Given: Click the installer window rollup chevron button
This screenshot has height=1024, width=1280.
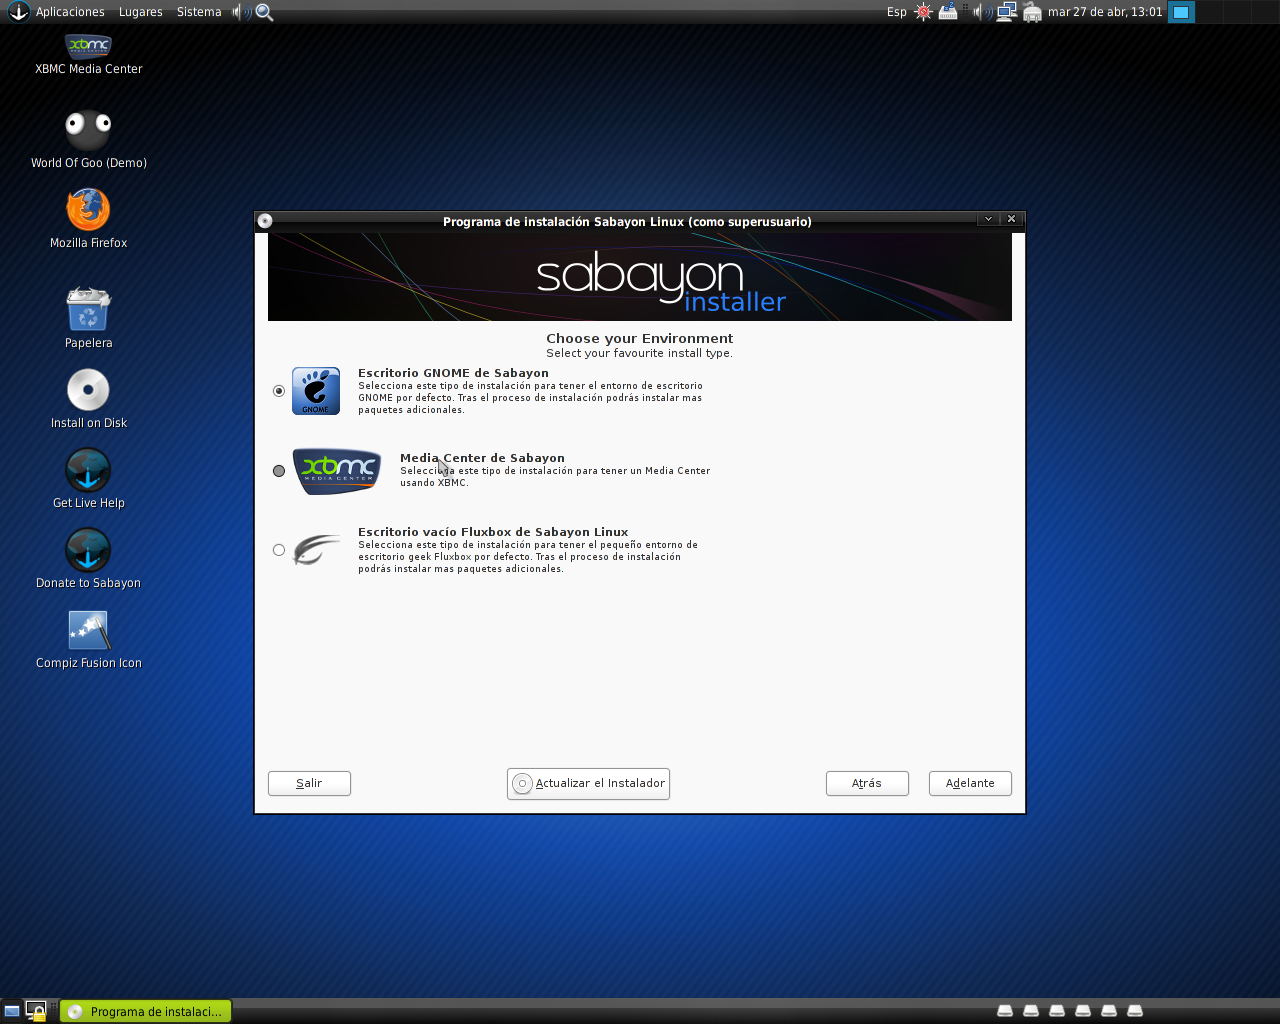Looking at the screenshot, I should tap(988, 219).
